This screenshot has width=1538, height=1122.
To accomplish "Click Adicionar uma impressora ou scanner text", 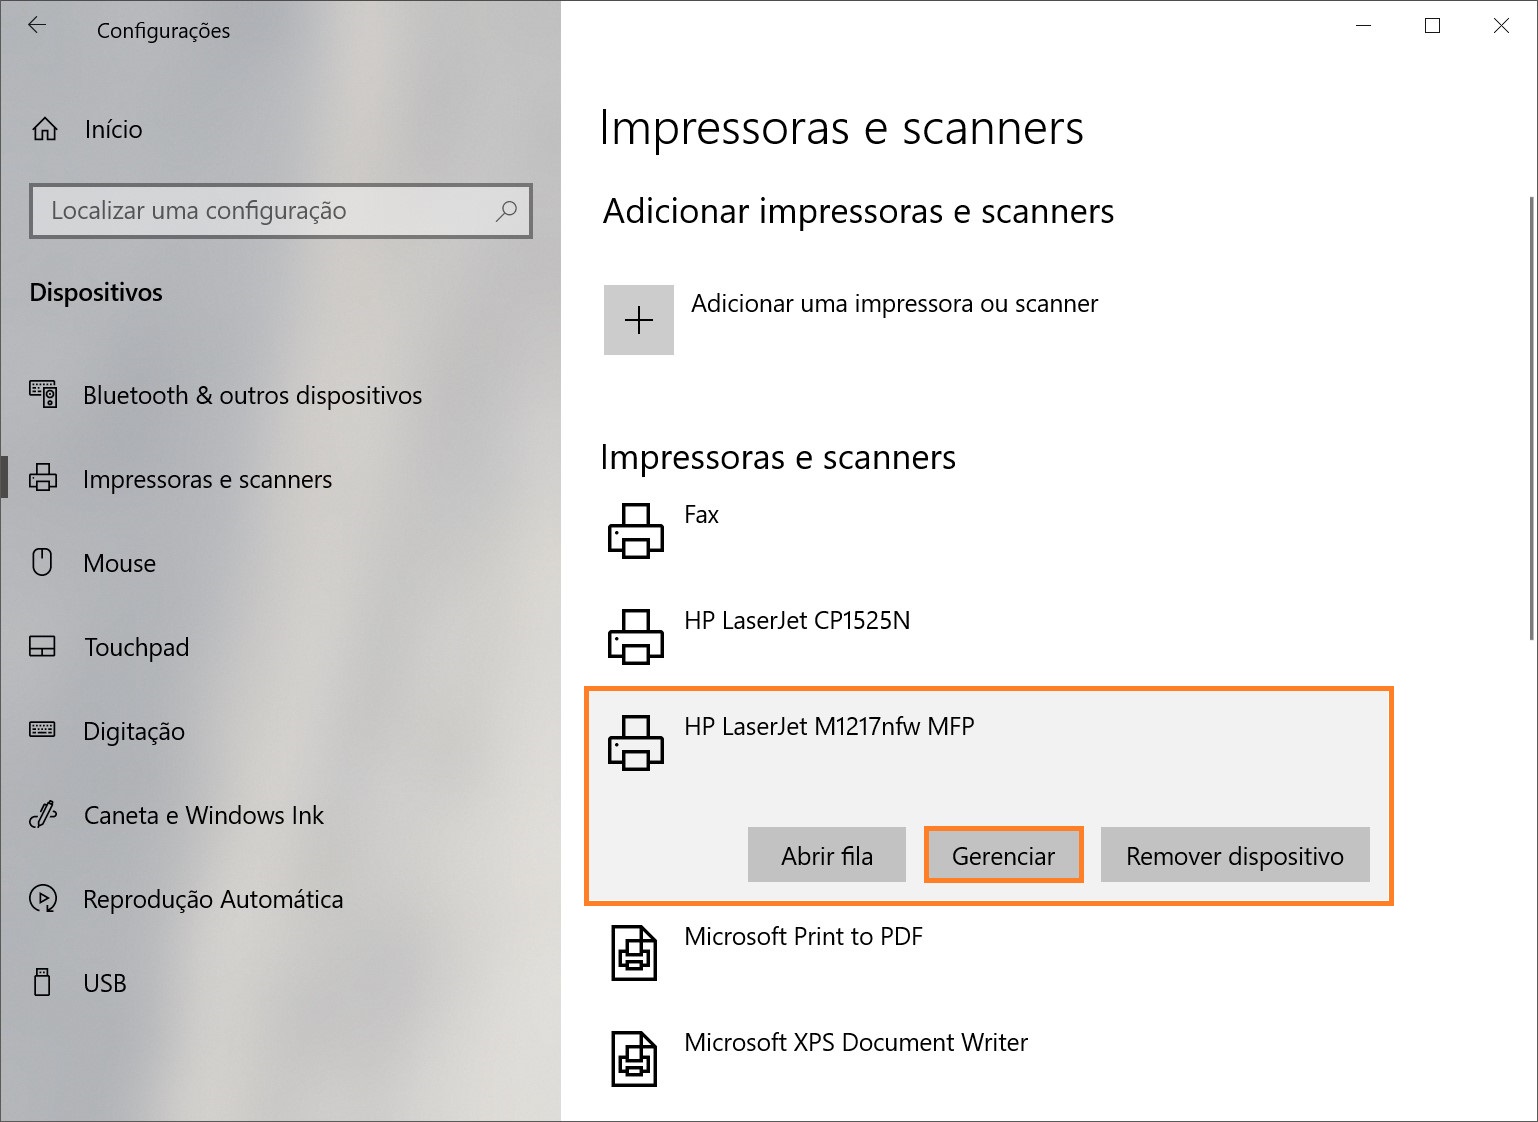I will pyautogui.click(x=894, y=303).
